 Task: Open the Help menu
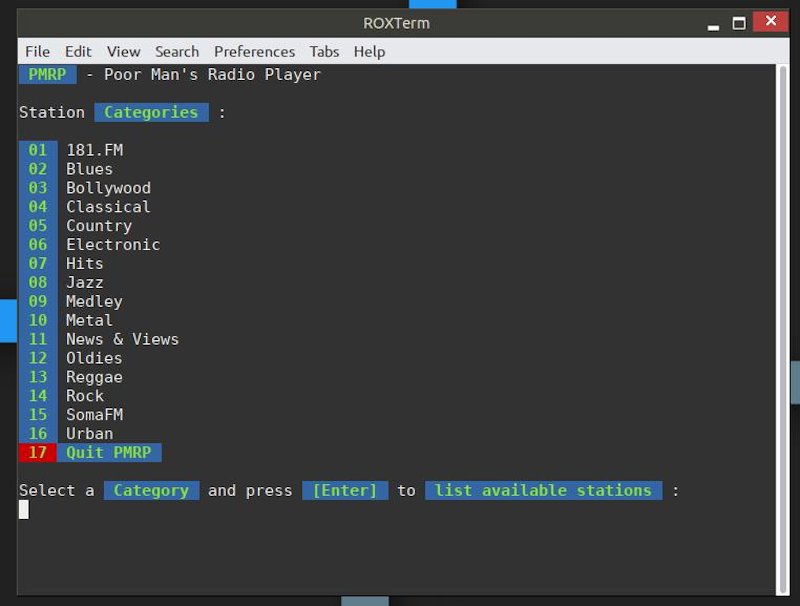tap(369, 51)
